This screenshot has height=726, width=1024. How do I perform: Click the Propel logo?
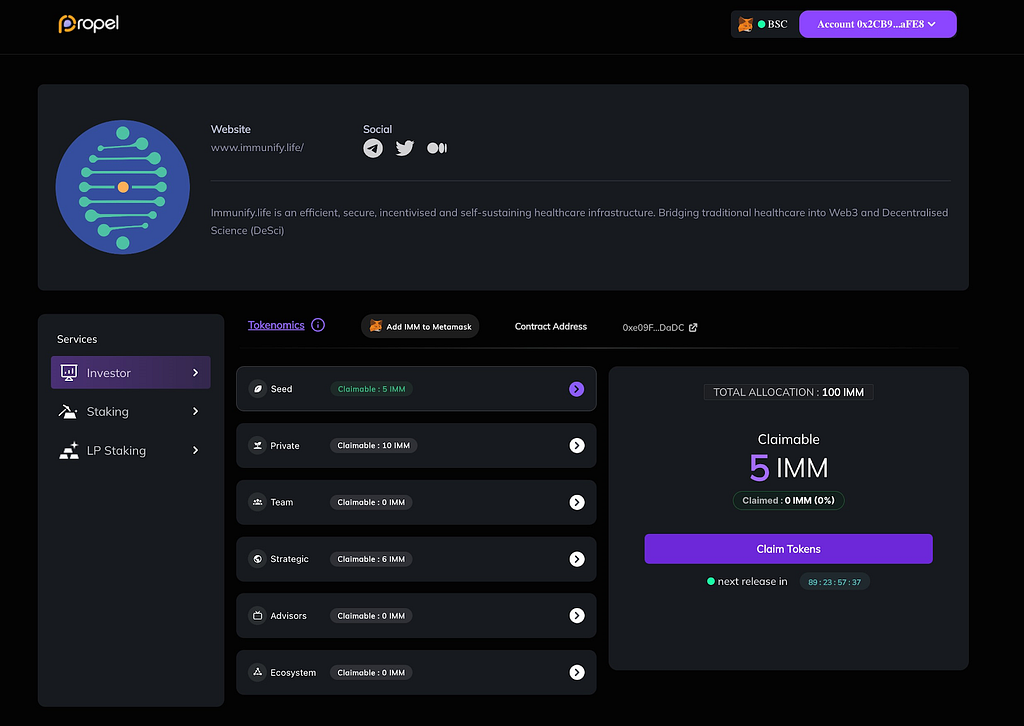89,24
